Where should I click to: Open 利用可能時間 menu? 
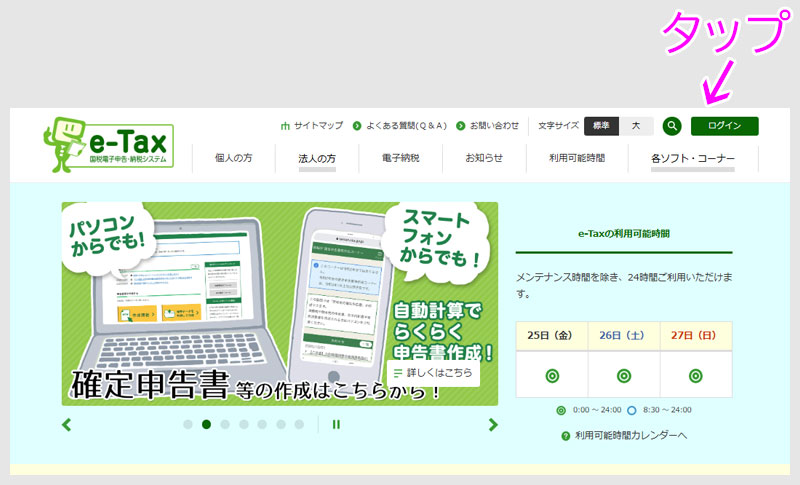click(x=577, y=158)
